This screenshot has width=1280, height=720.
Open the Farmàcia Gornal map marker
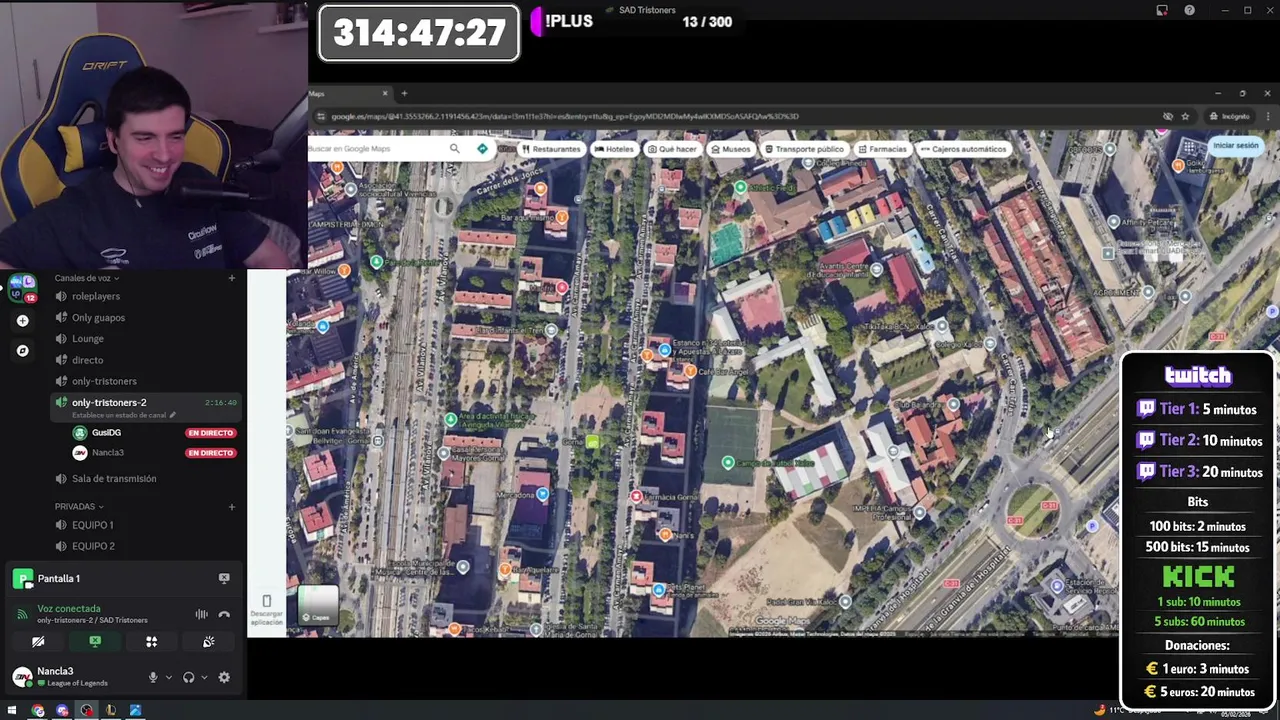[x=636, y=497]
